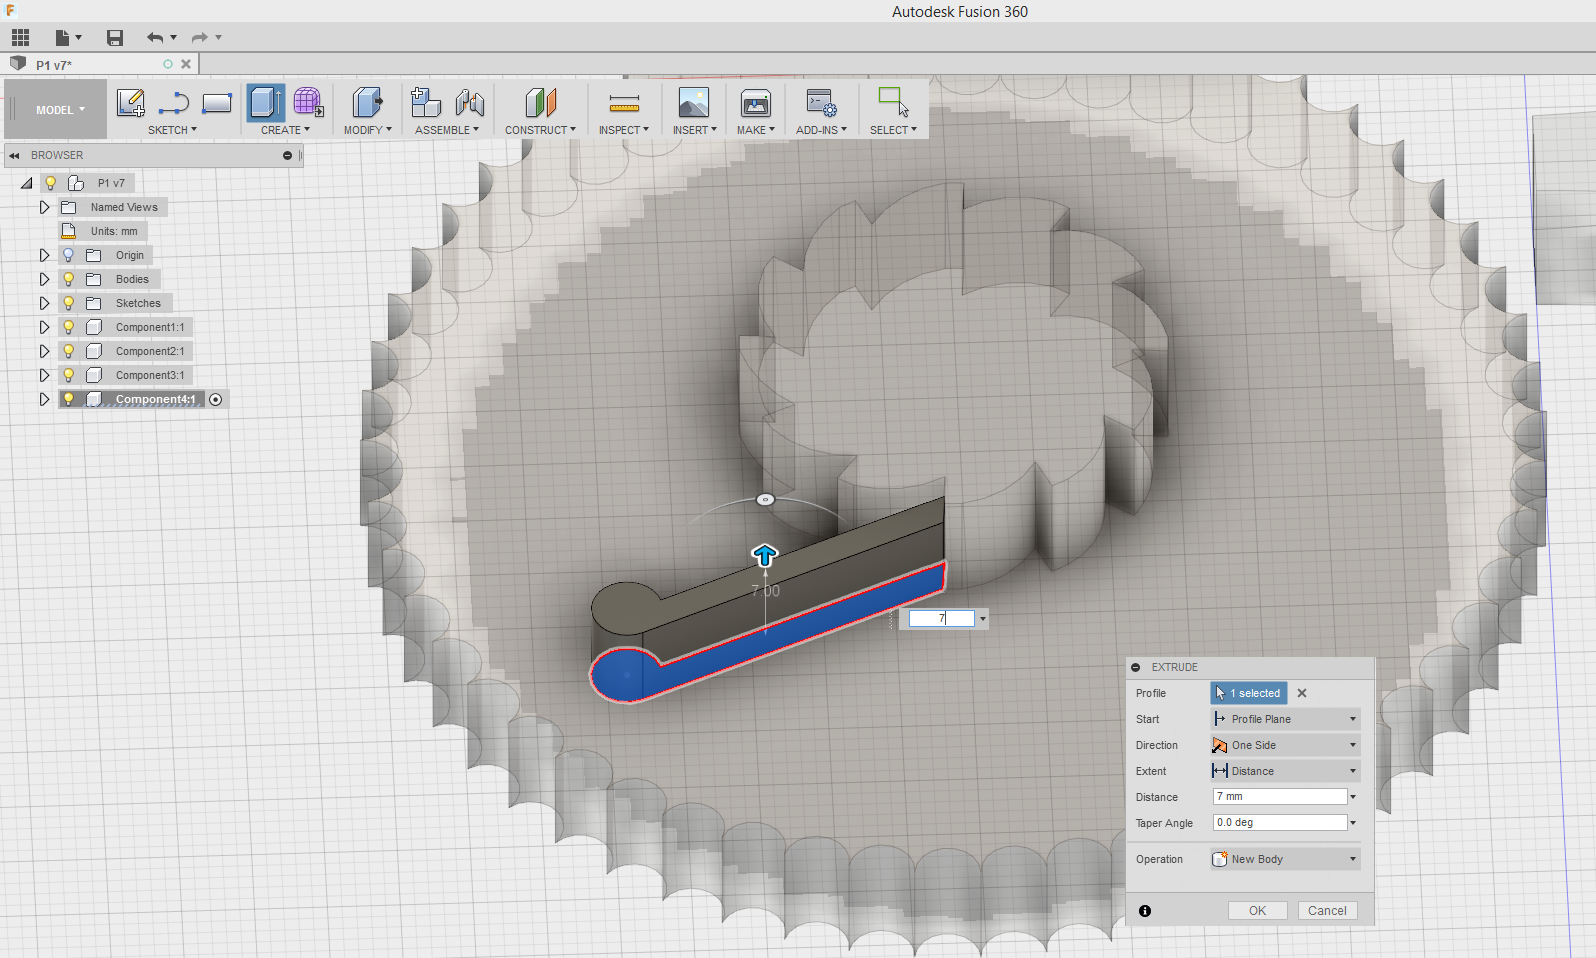
Task: Toggle Component2:1 visibility bulb
Action: pyautogui.click(x=68, y=351)
